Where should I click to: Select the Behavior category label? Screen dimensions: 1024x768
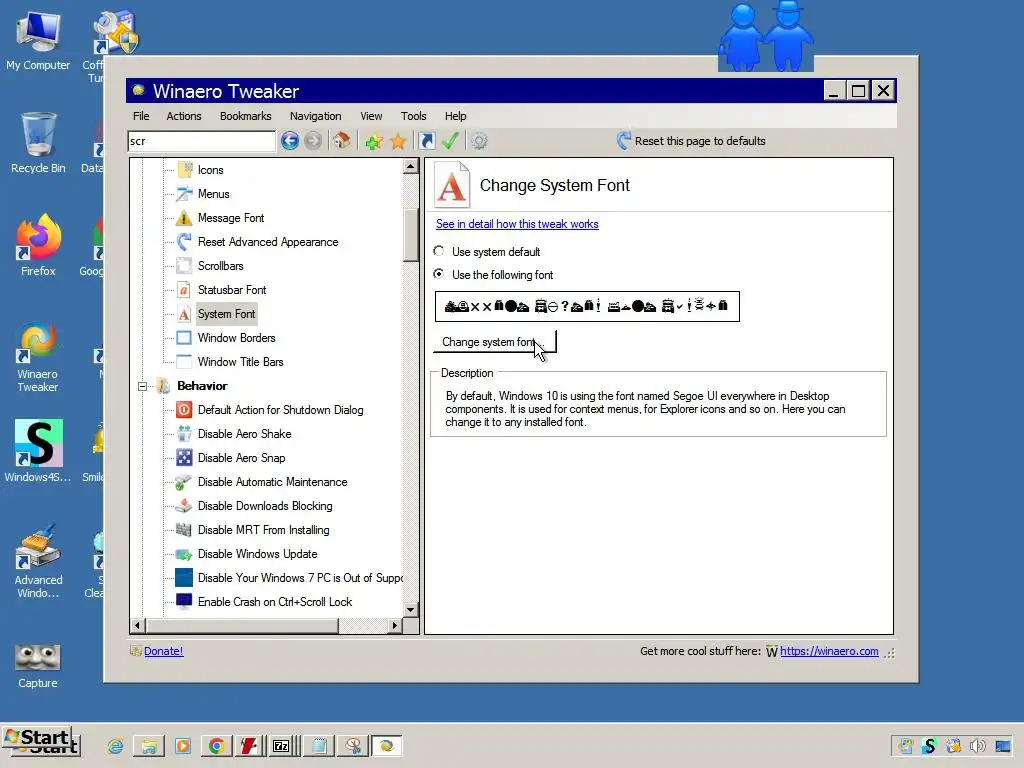pyautogui.click(x=202, y=386)
